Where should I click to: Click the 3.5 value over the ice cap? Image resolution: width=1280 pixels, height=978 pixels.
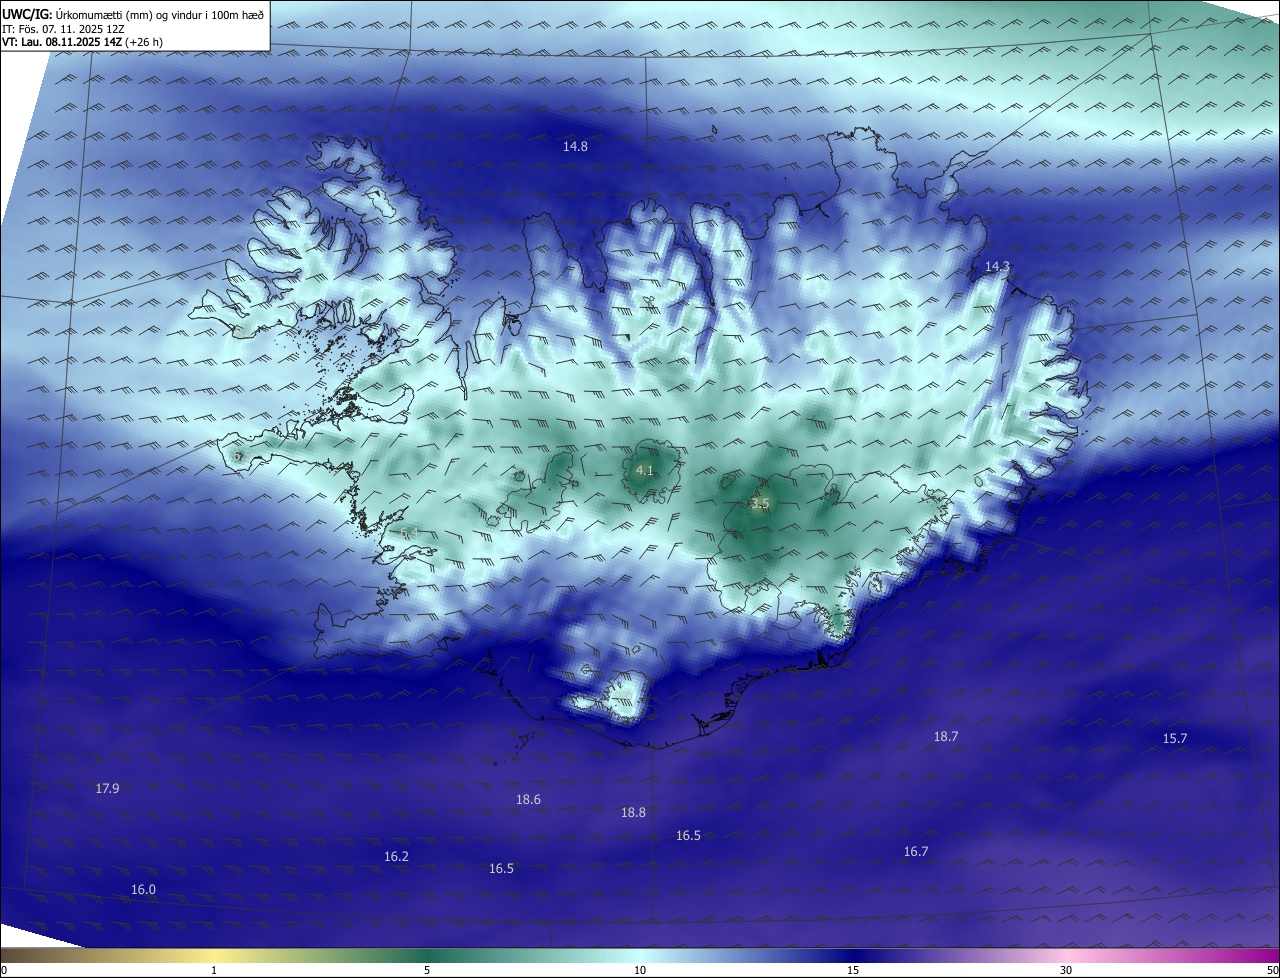point(760,504)
